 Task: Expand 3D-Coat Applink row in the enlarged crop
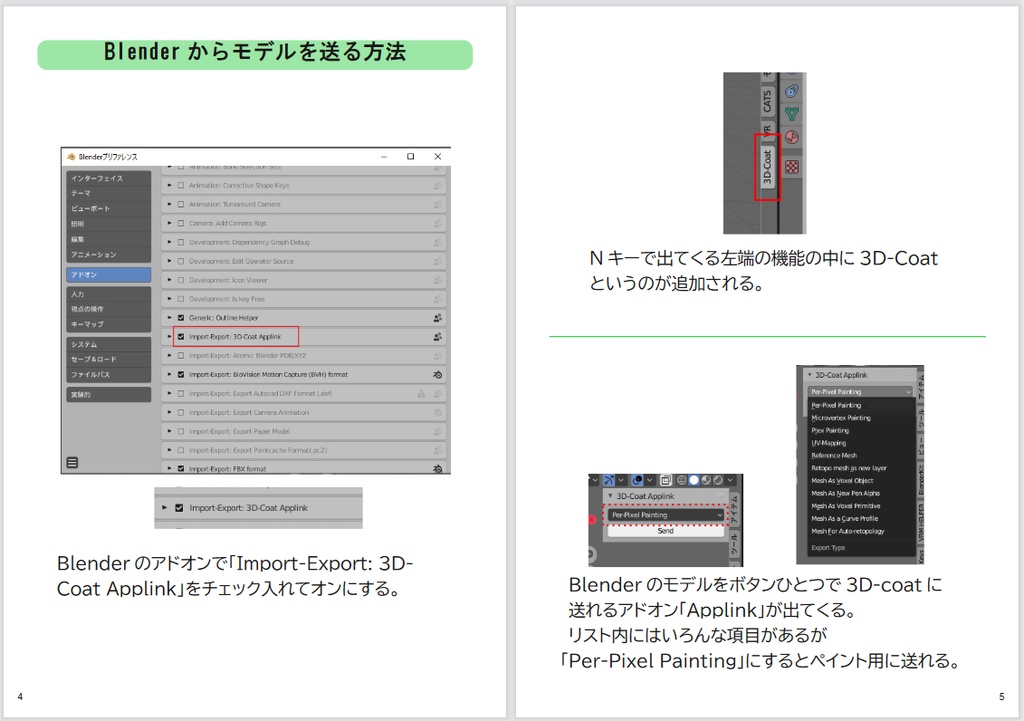(163, 508)
